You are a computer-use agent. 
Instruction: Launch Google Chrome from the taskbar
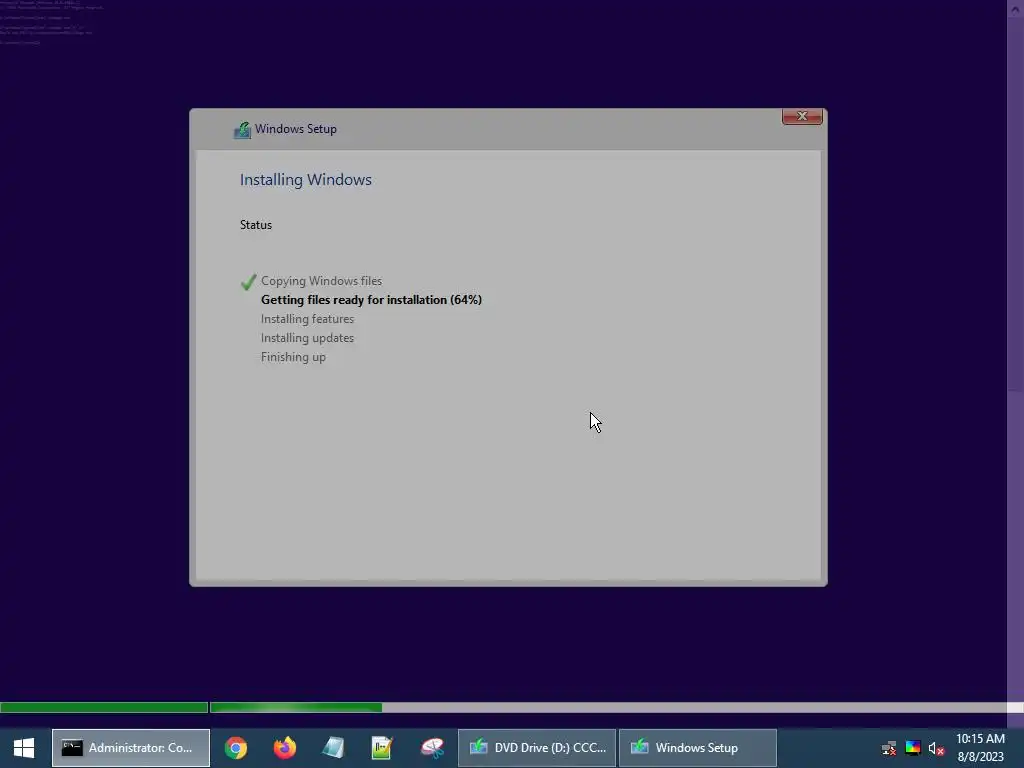pos(236,748)
